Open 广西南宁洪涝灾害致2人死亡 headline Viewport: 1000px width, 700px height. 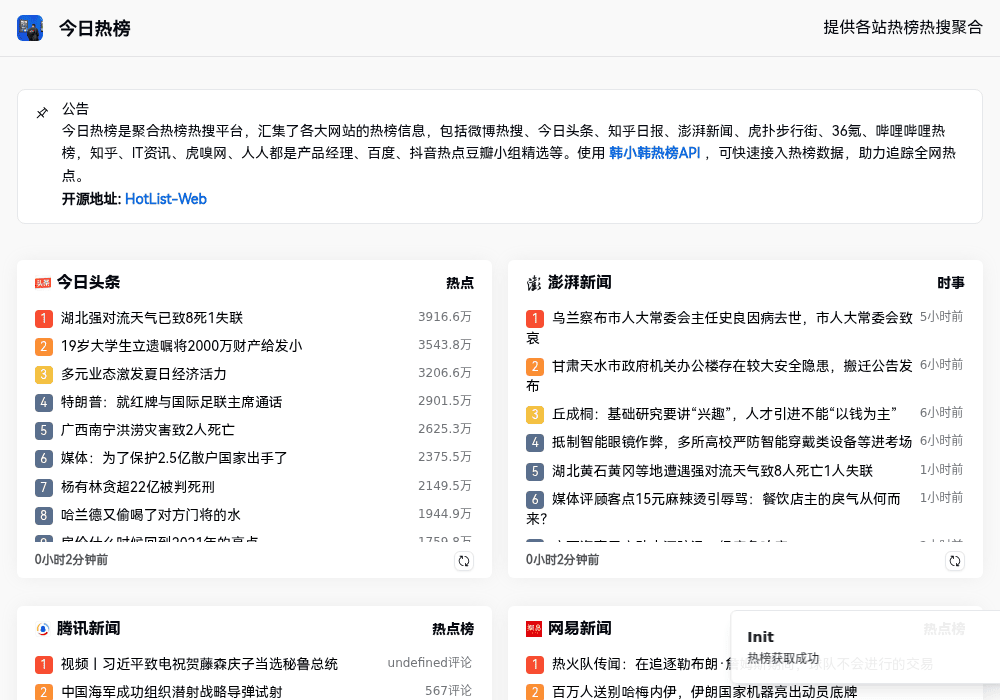147,430
